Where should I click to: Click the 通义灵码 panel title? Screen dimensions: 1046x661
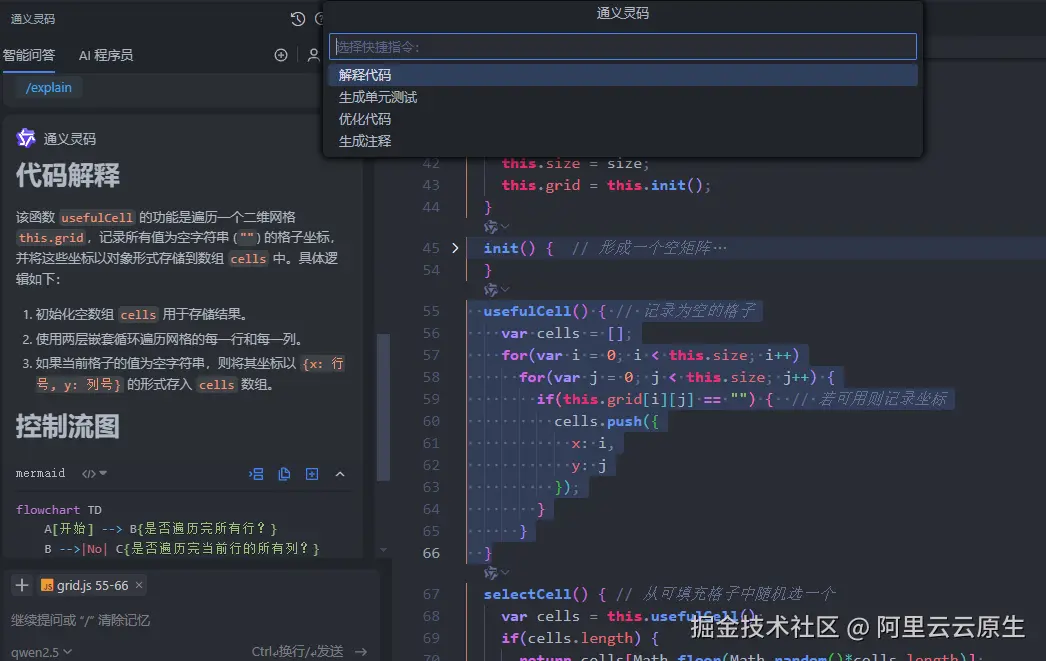33,19
